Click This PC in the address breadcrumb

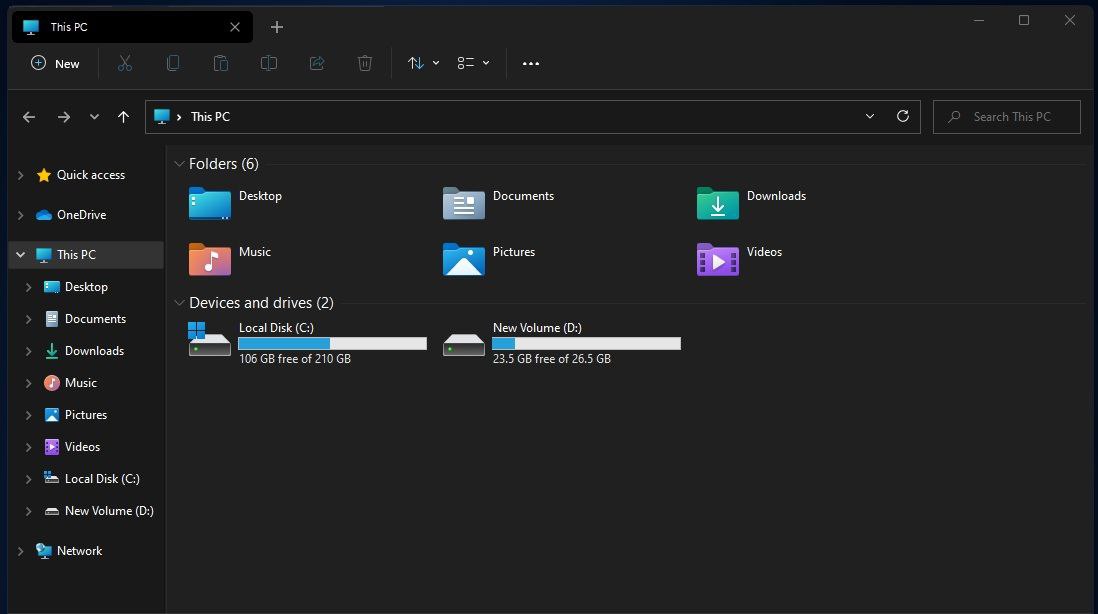[210, 117]
